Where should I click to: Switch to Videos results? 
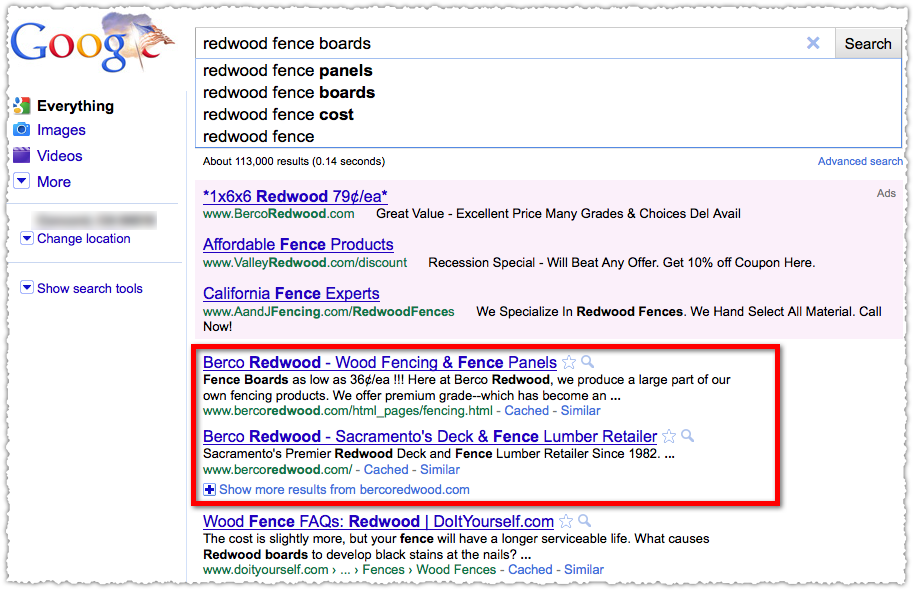point(59,156)
